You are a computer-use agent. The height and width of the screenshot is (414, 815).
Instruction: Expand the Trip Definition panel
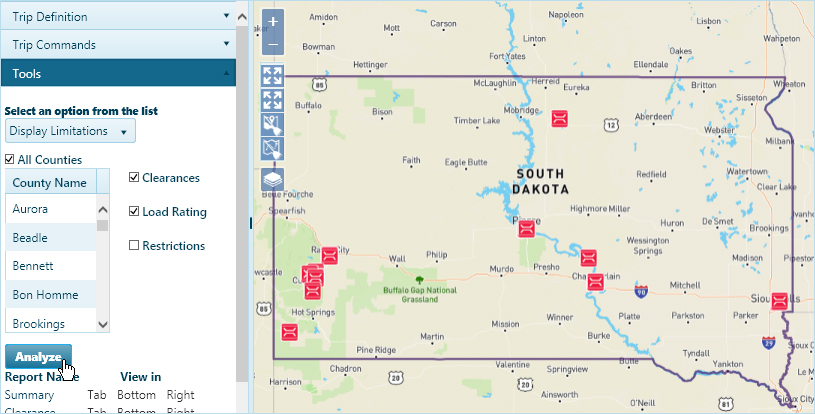(x=118, y=17)
